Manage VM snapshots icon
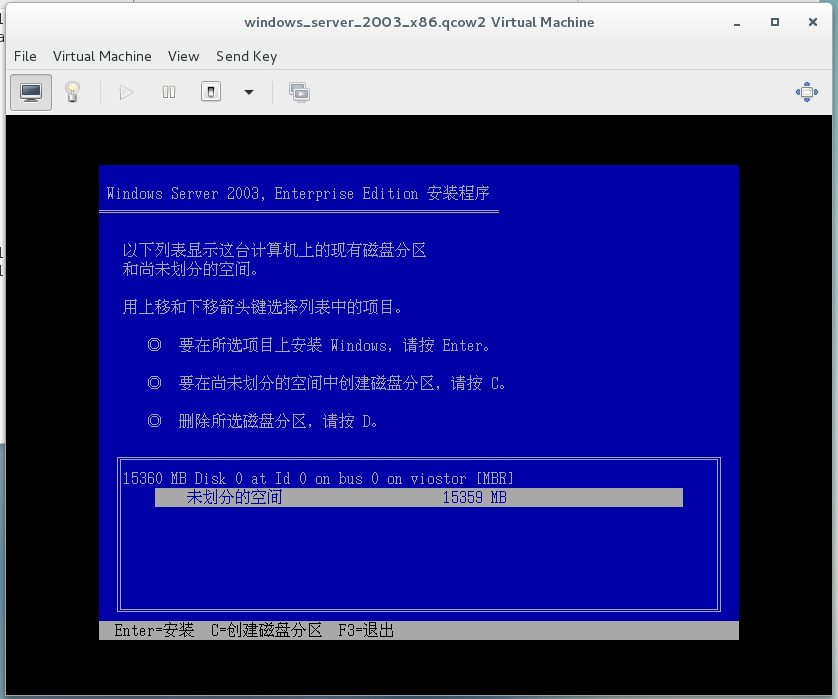Viewport: 838px width, 699px height. pos(299,92)
